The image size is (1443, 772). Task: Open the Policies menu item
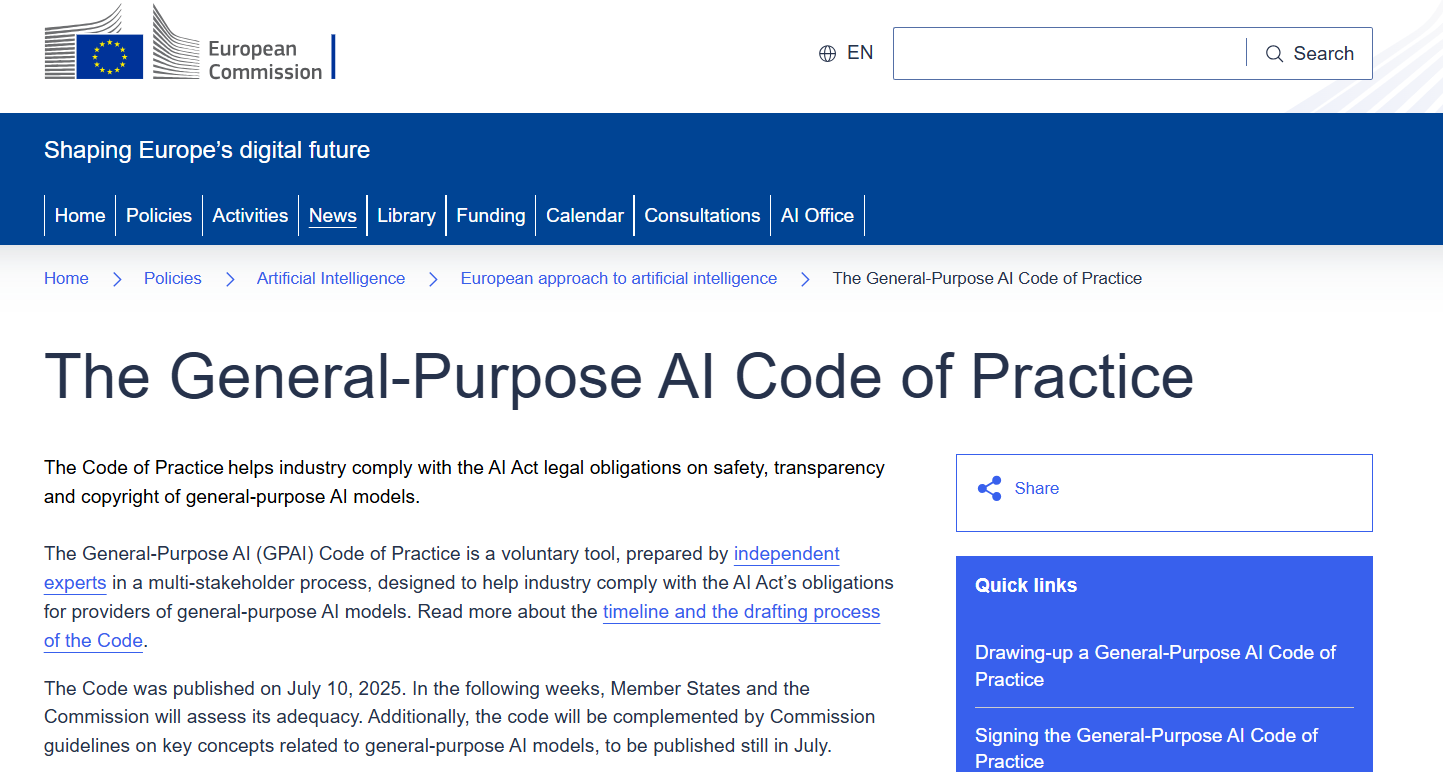pos(159,215)
